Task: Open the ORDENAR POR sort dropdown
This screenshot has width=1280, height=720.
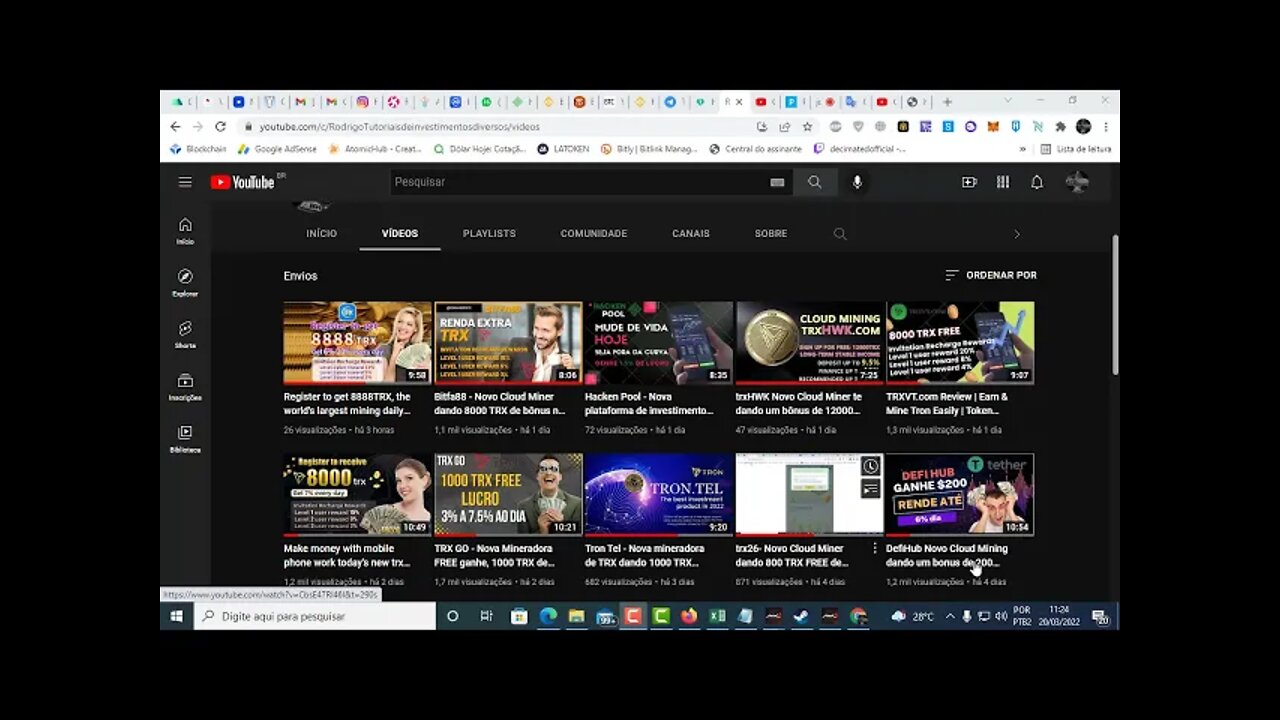Action: (991, 275)
